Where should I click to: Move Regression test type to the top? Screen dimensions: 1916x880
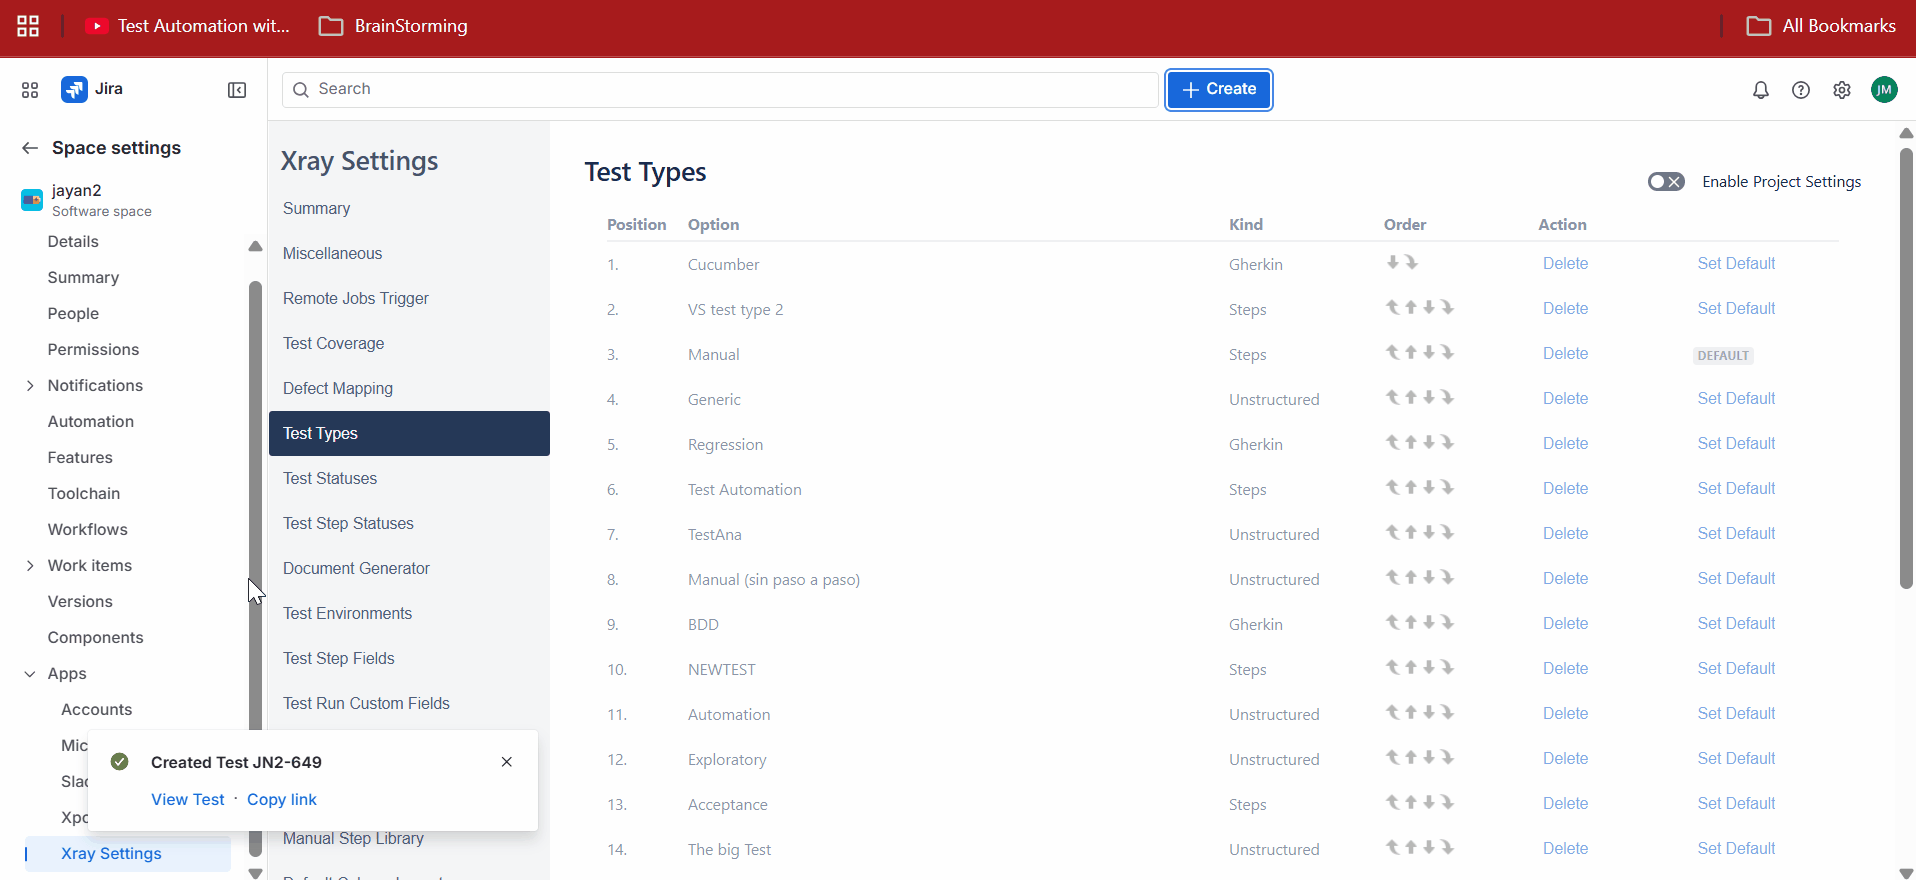tap(1392, 443)
